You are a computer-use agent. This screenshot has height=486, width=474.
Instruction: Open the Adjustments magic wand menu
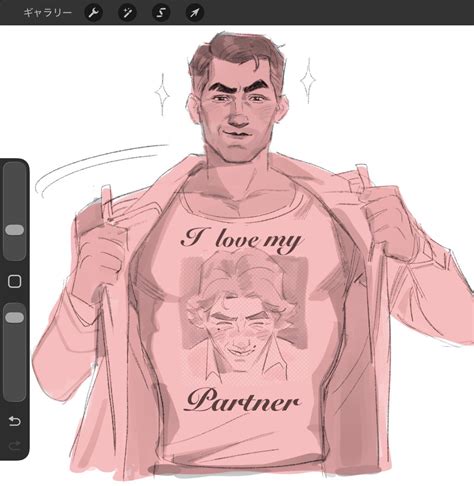[x=127, y=13]
